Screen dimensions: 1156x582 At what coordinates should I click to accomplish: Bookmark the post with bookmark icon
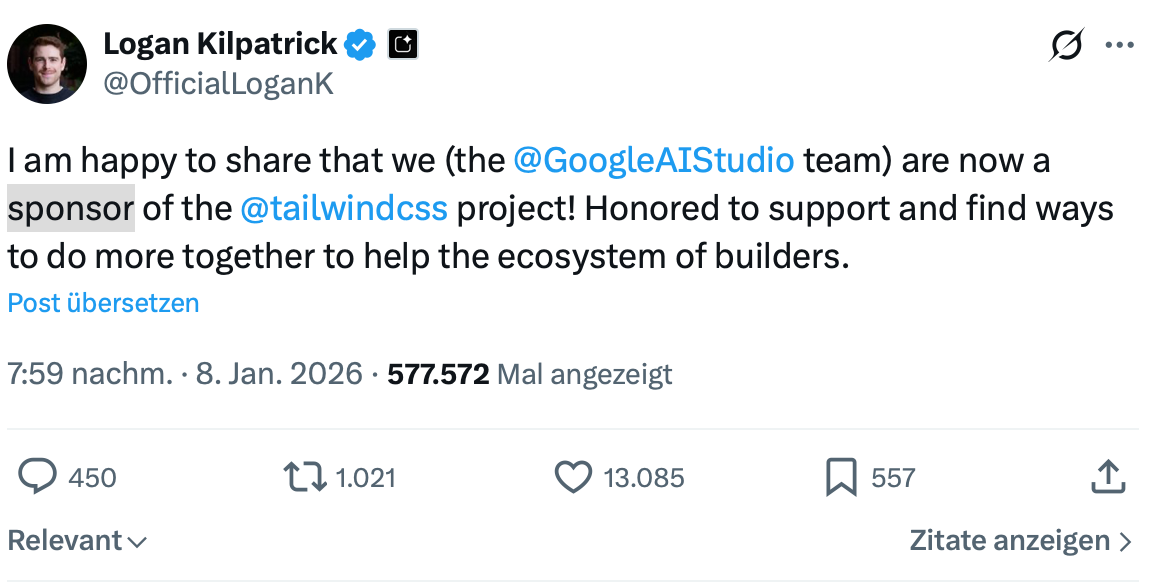click(841, 477)
